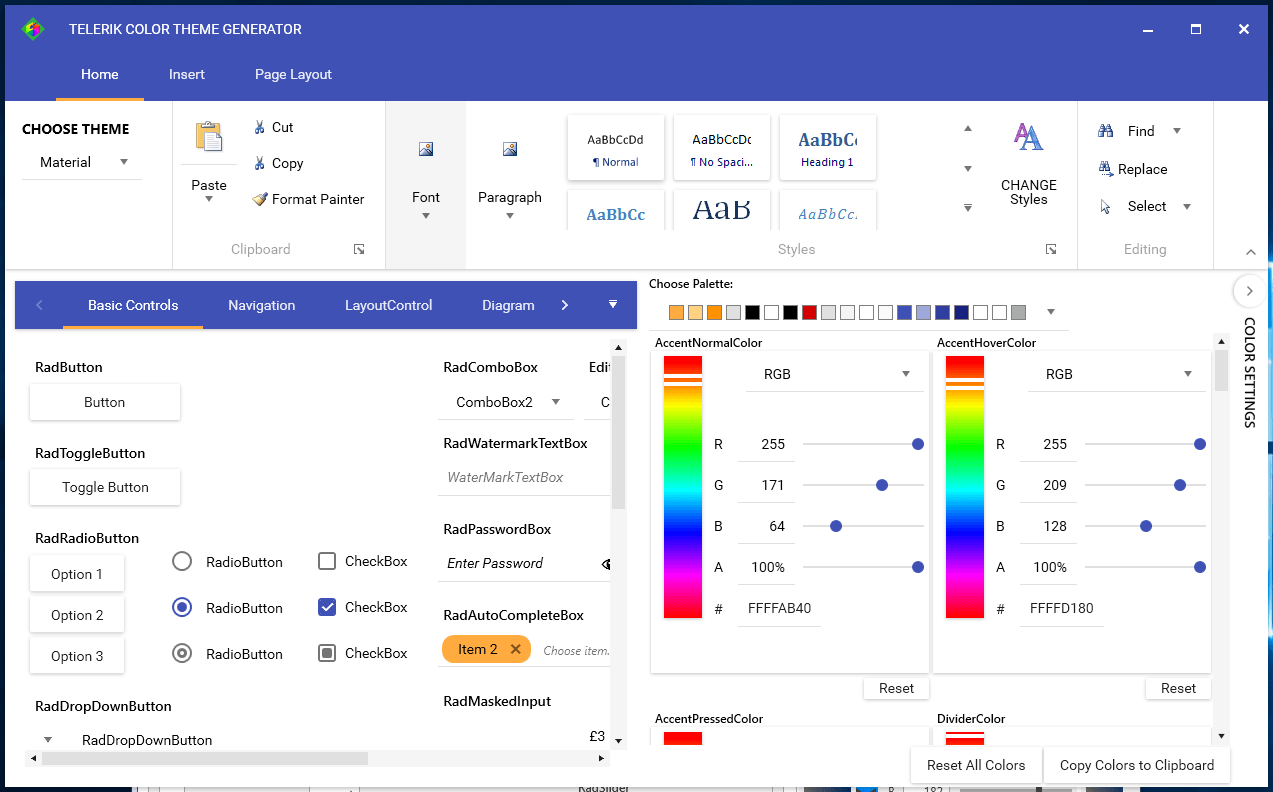Open the Paste dropdown arrow
1273x792 pixels.
pyautogui.click(x=209, y=199)
